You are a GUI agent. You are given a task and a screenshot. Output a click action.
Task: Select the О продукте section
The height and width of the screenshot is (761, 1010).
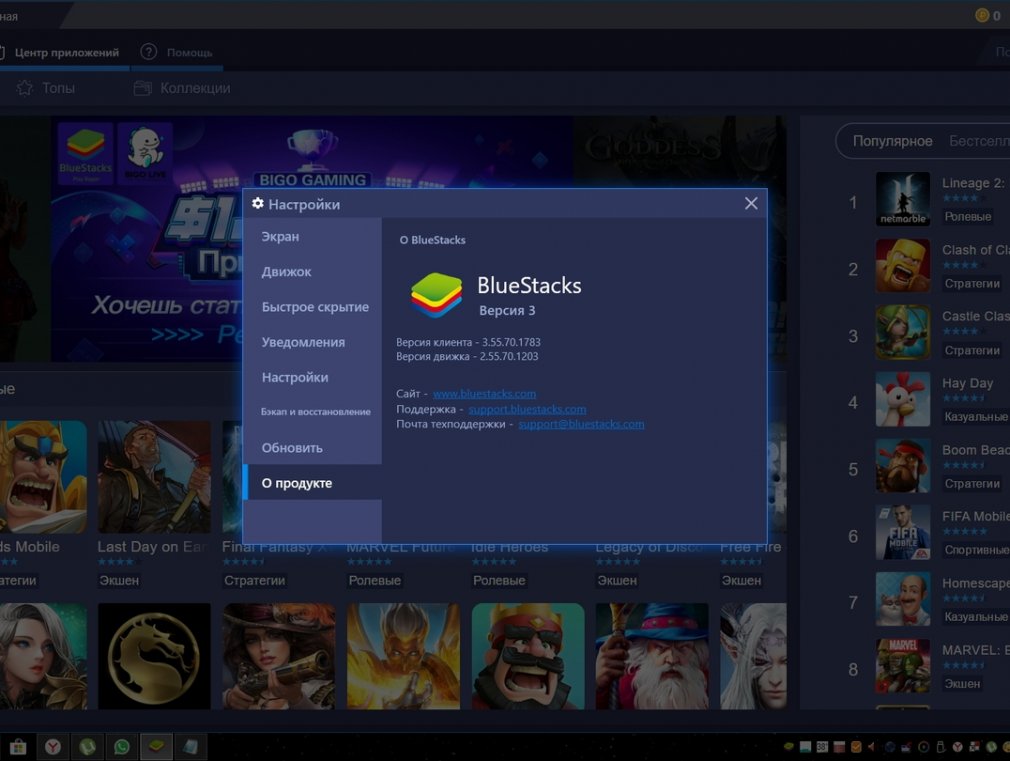tap(312, 483)
